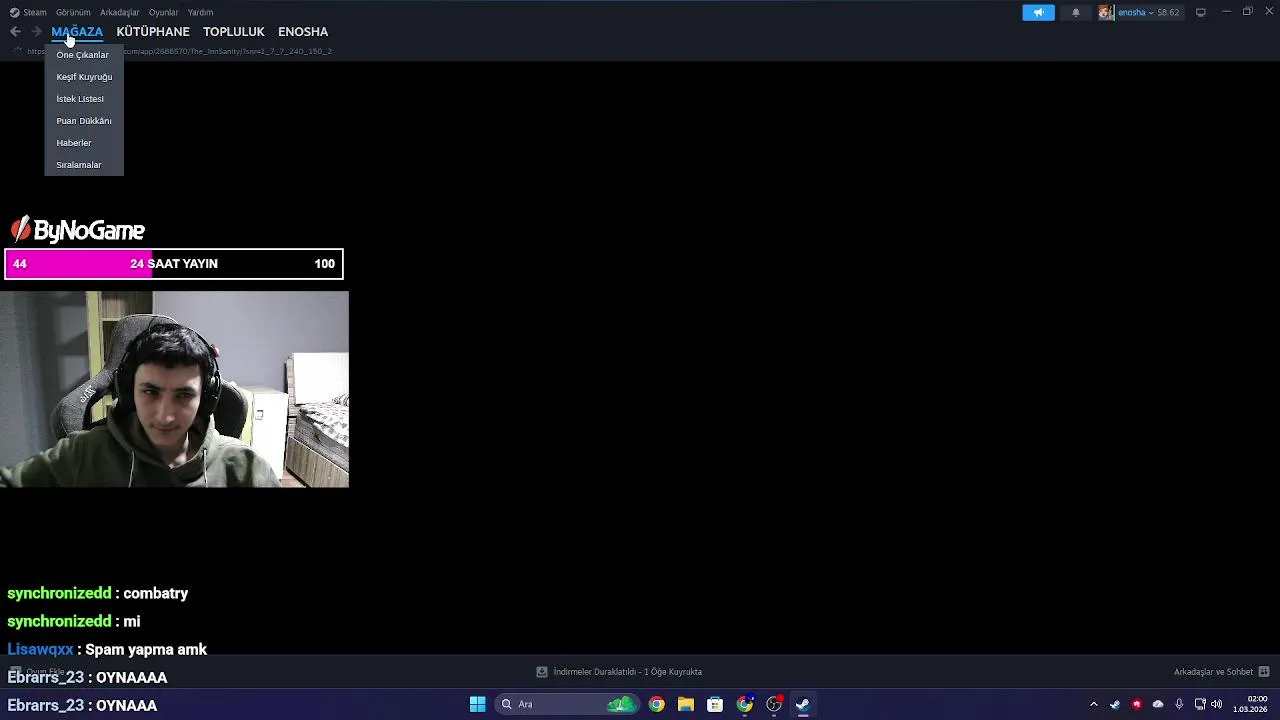1280x720 pixels.
Task: Click the webcam video overlay
Action: tap(174, 389)
